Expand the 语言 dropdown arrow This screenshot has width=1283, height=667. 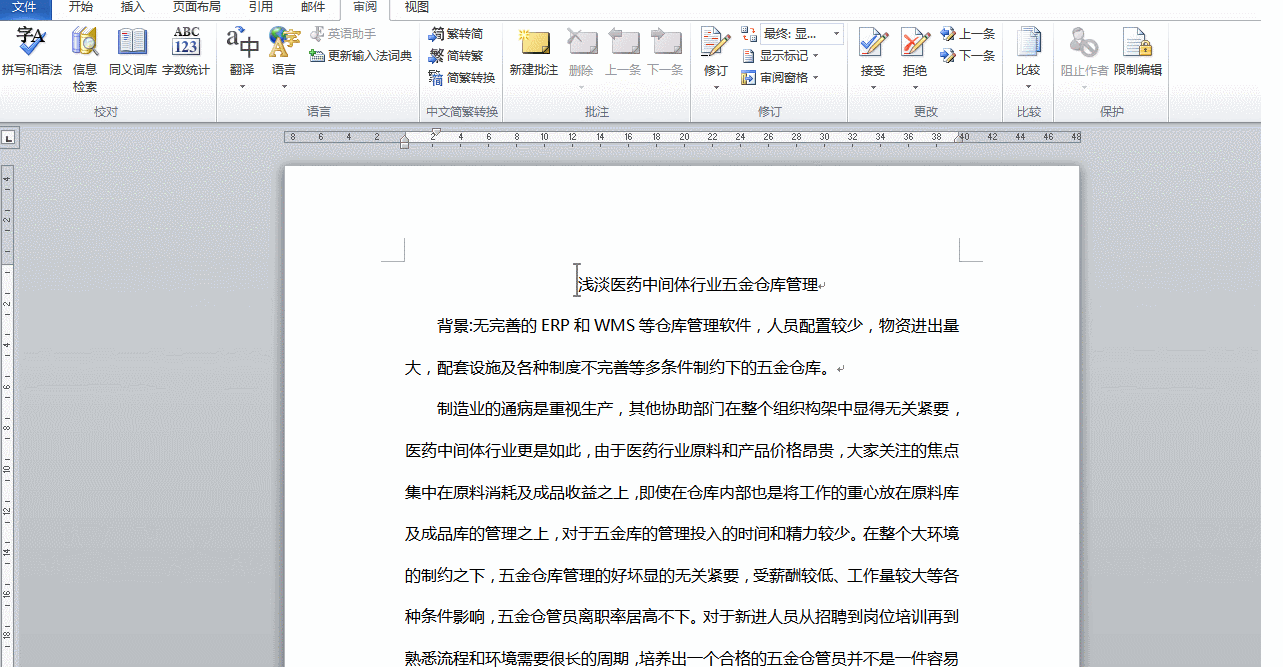click(x=284, y=86)
